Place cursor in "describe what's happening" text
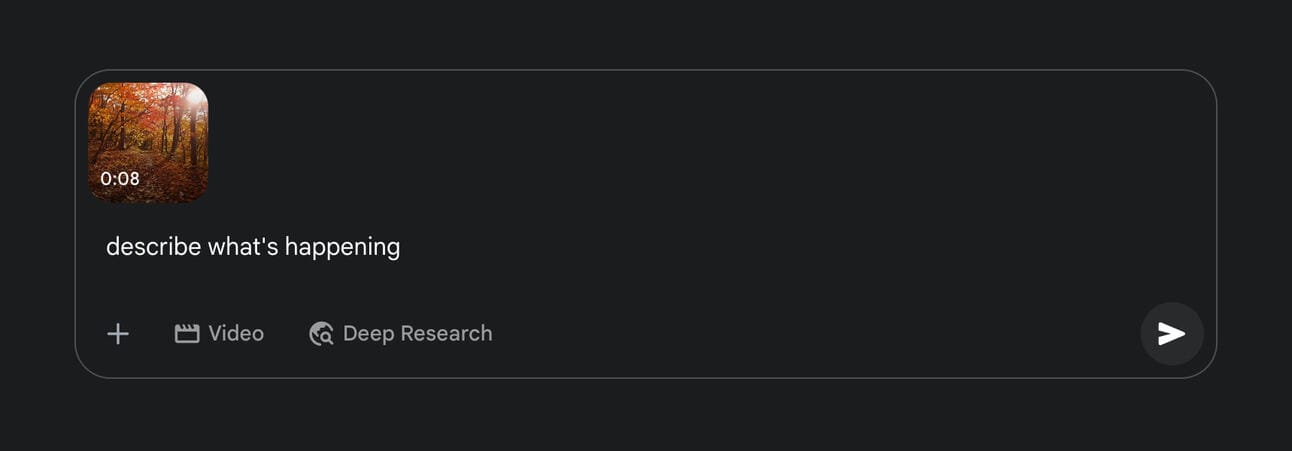The width and height of the screenshot is (1292, 451). [253, 247]
